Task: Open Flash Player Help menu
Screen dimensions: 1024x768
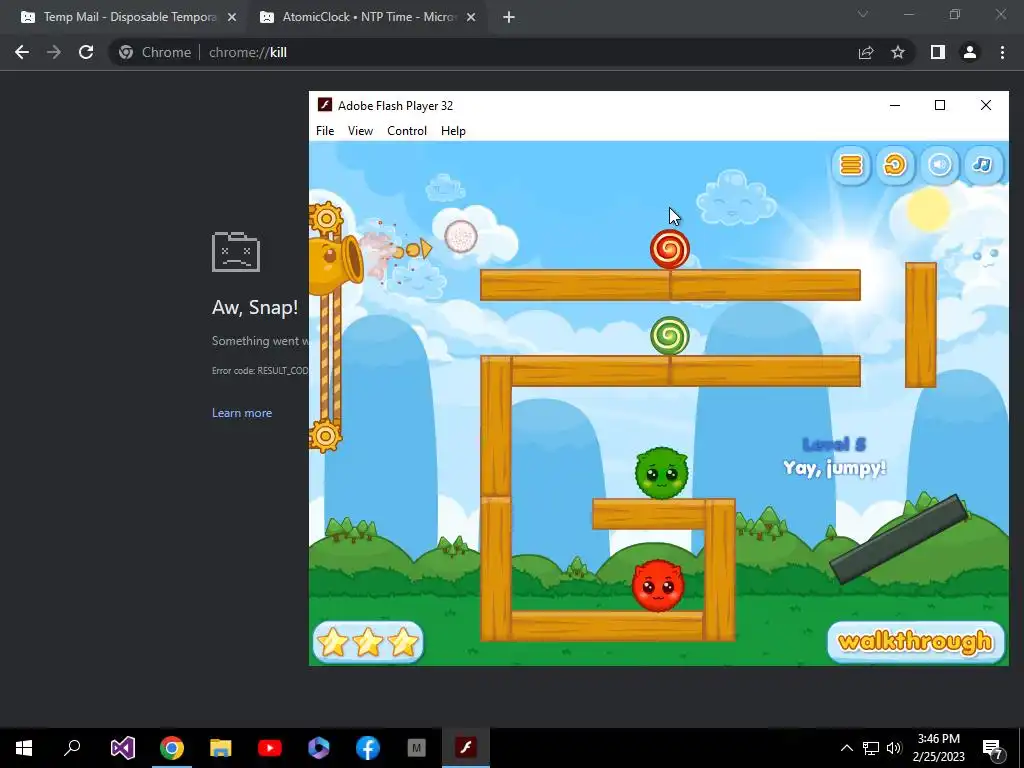Action: 453,131
